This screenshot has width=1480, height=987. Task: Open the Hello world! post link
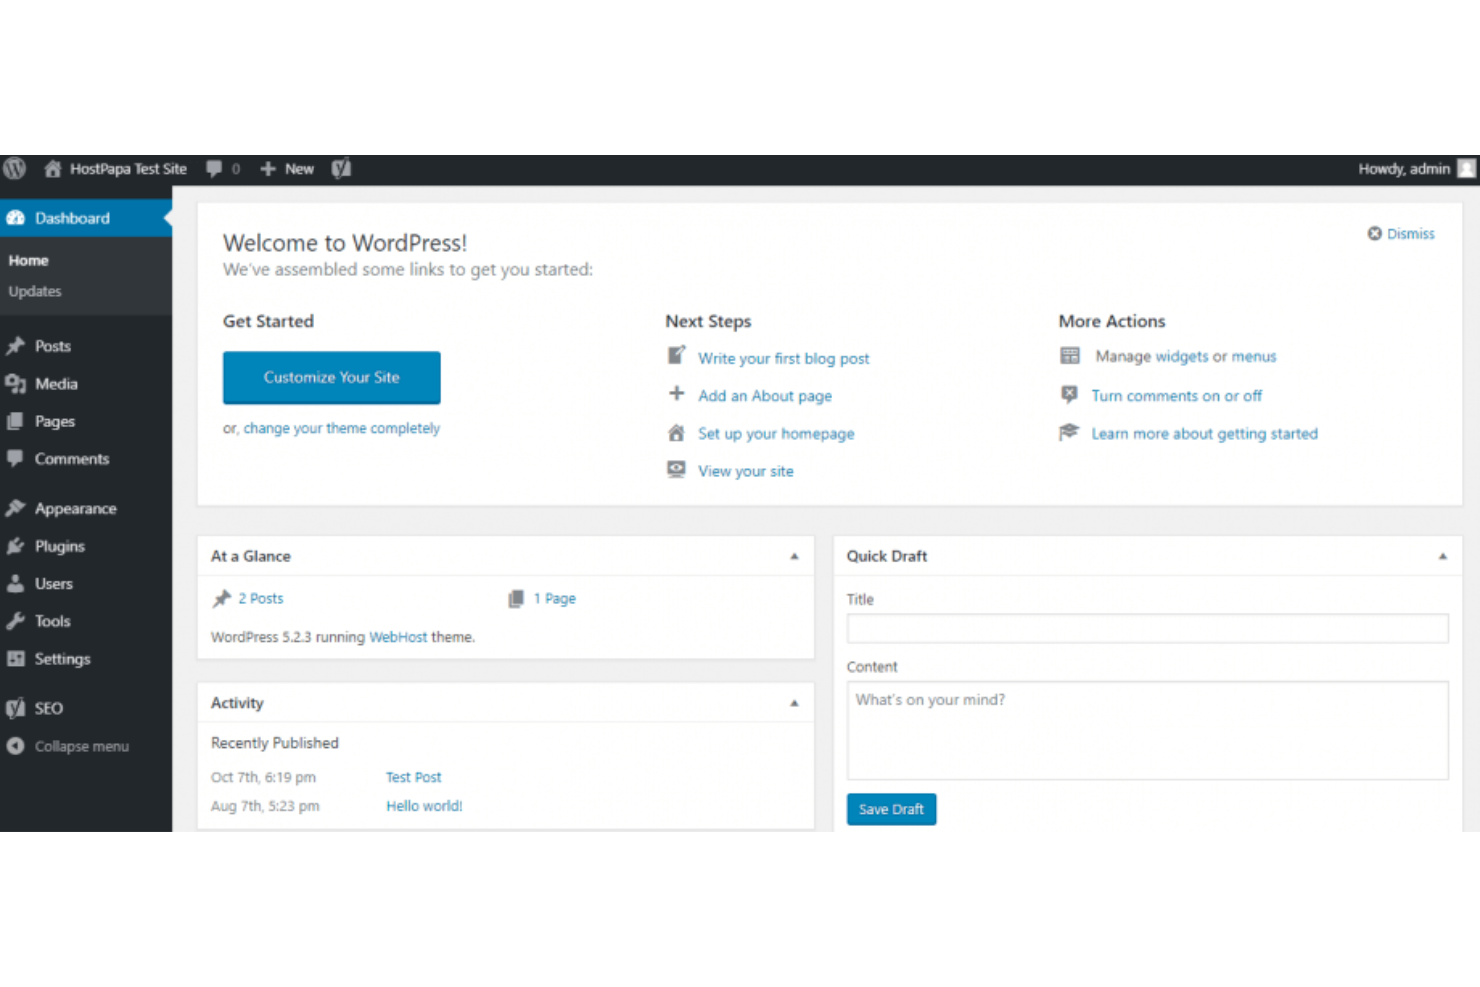[423, 805]
